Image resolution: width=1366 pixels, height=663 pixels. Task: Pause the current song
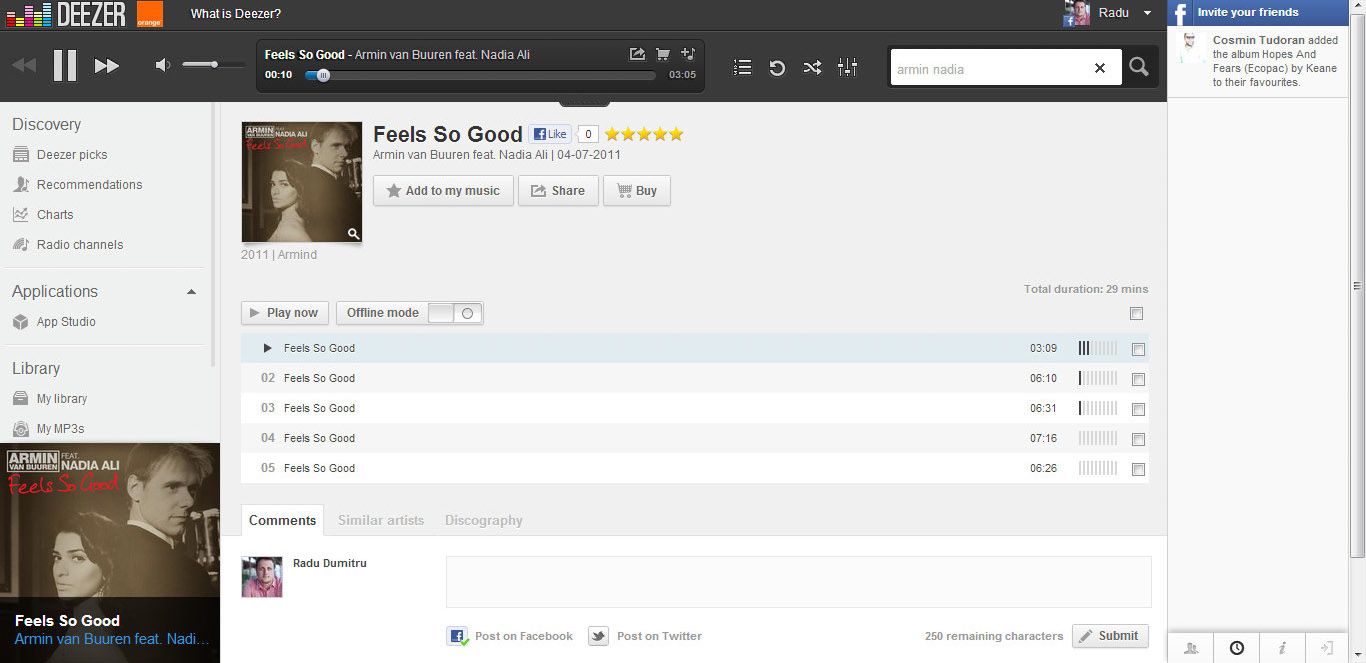(x=65, y=65)
